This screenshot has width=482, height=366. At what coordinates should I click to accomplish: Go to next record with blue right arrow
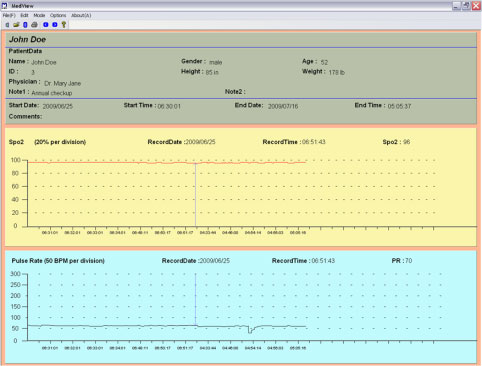tap(55, 25)
